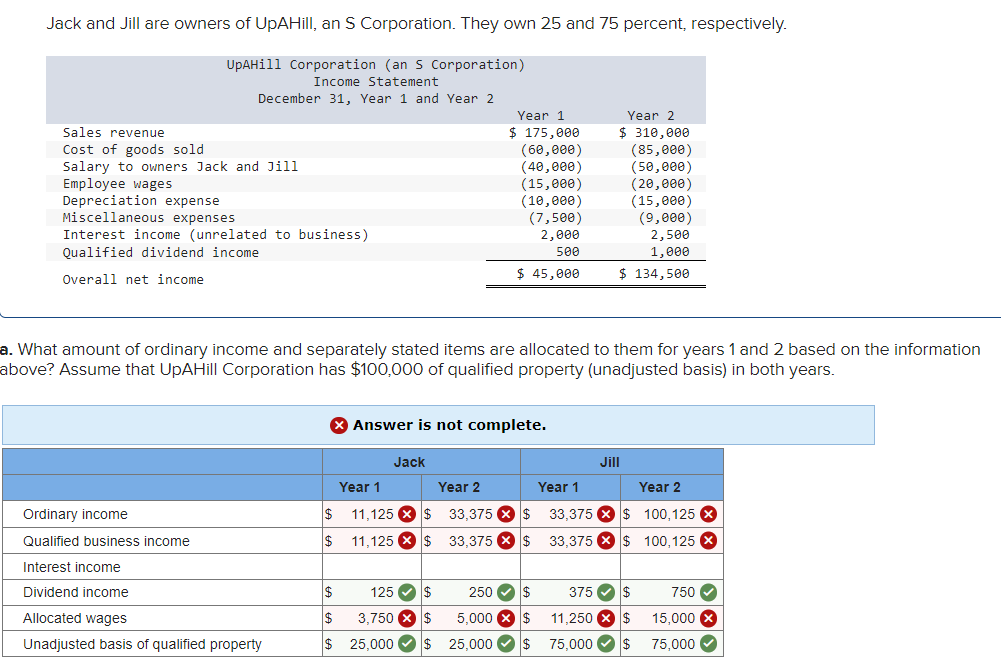Click Year 2 overall net income $ 134,500

(x=654, y=274)
